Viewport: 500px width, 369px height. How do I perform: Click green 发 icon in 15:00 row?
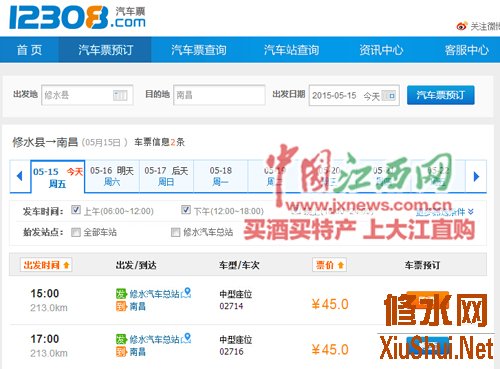[x=121, y=294]
